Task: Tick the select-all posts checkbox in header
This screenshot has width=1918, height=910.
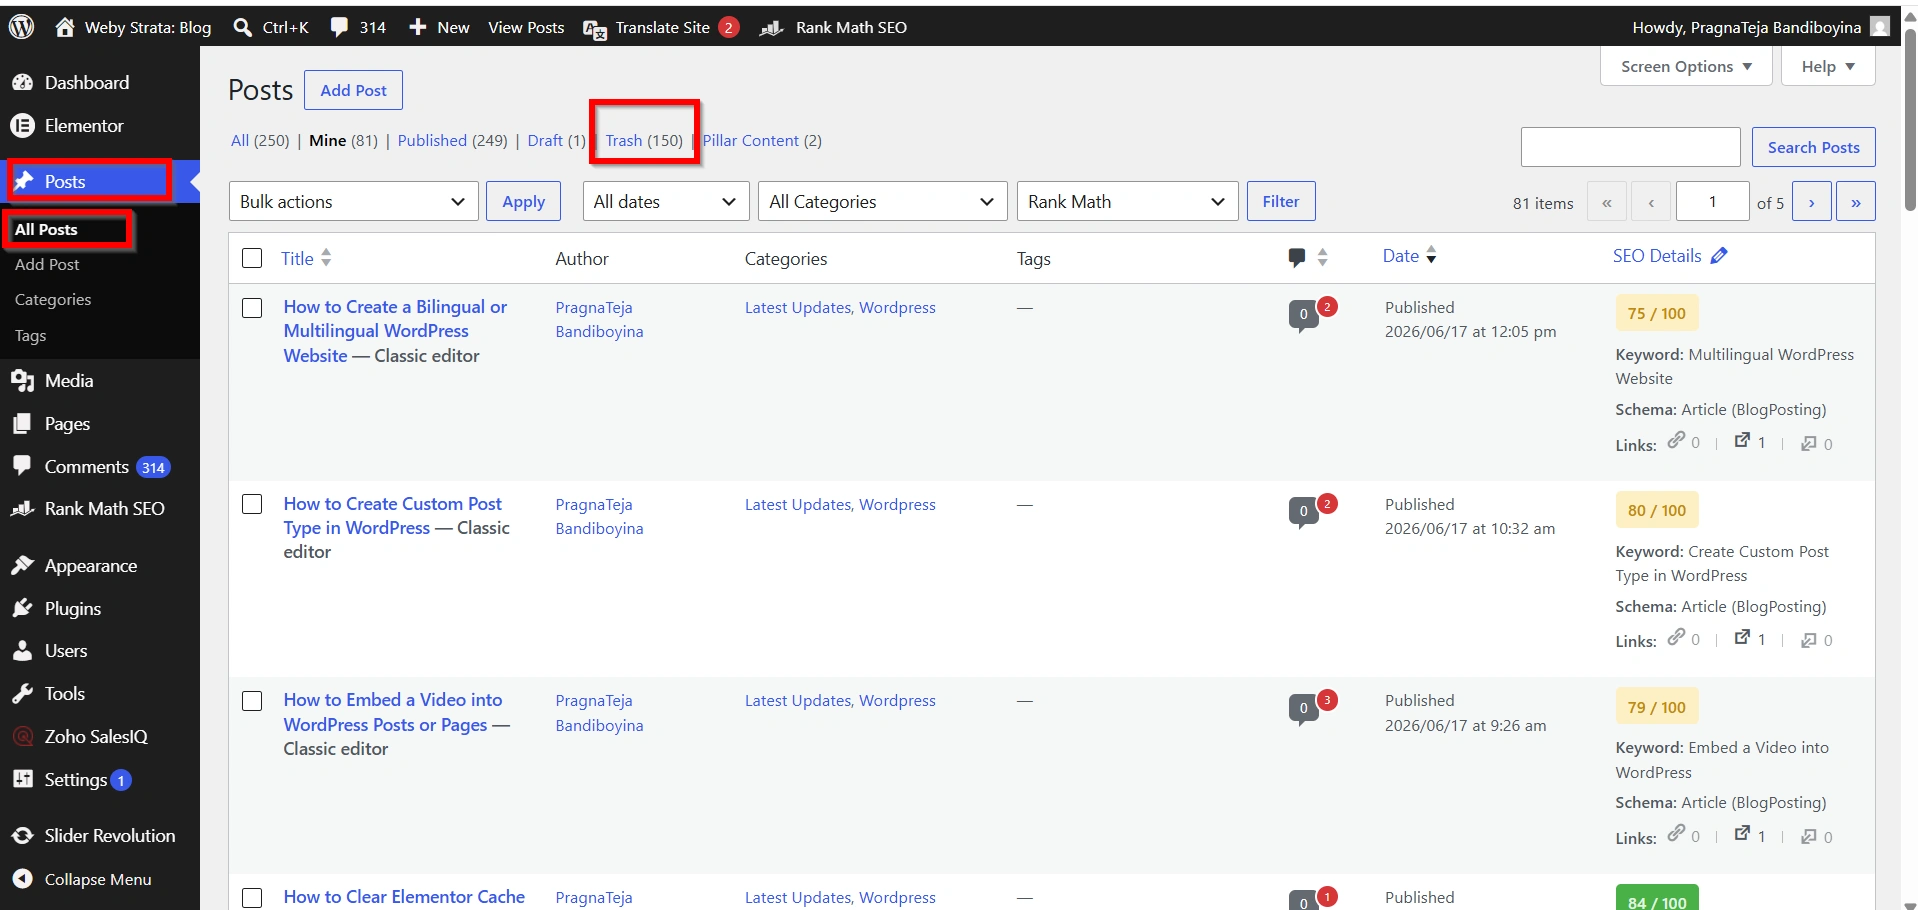Action: click(x=252, y=258)
